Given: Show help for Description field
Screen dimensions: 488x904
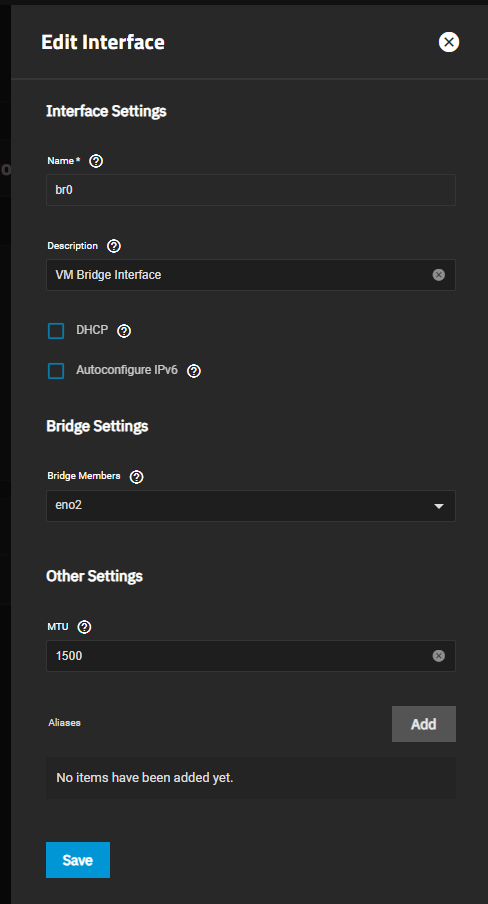Looking at the screenshot, I should point(114,246).
